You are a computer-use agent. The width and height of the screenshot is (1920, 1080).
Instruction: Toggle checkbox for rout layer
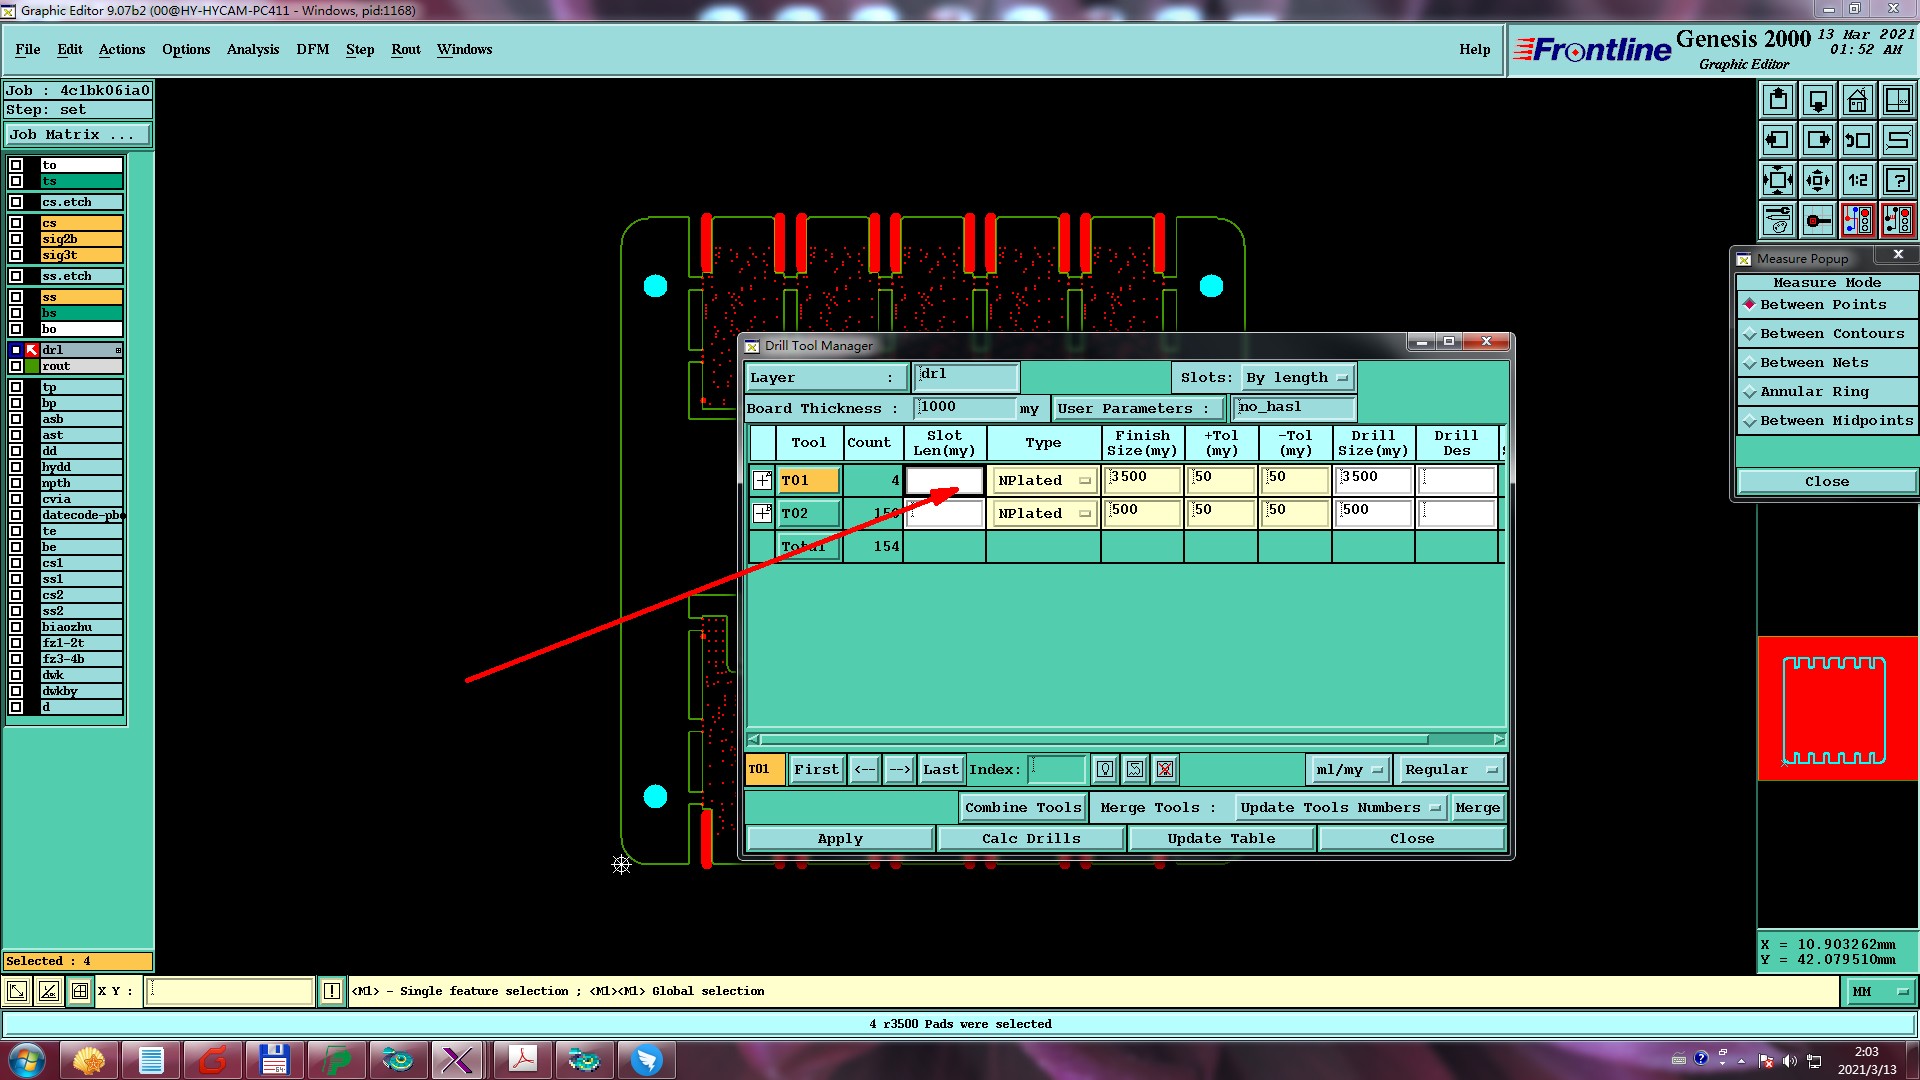click(16, 366)
